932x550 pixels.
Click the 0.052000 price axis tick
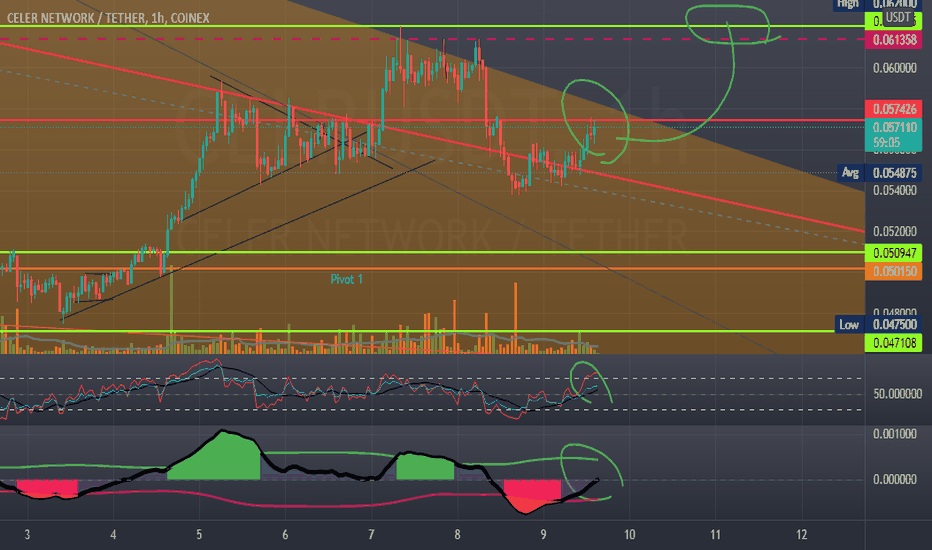(895, 231)
